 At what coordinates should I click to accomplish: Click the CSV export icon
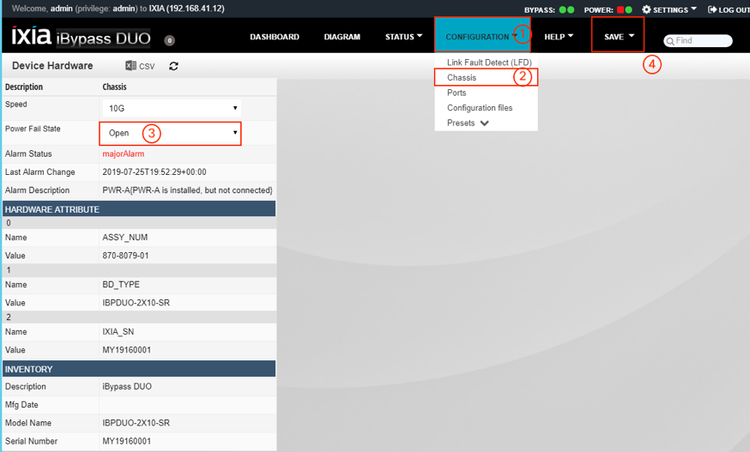coord(131,66)
